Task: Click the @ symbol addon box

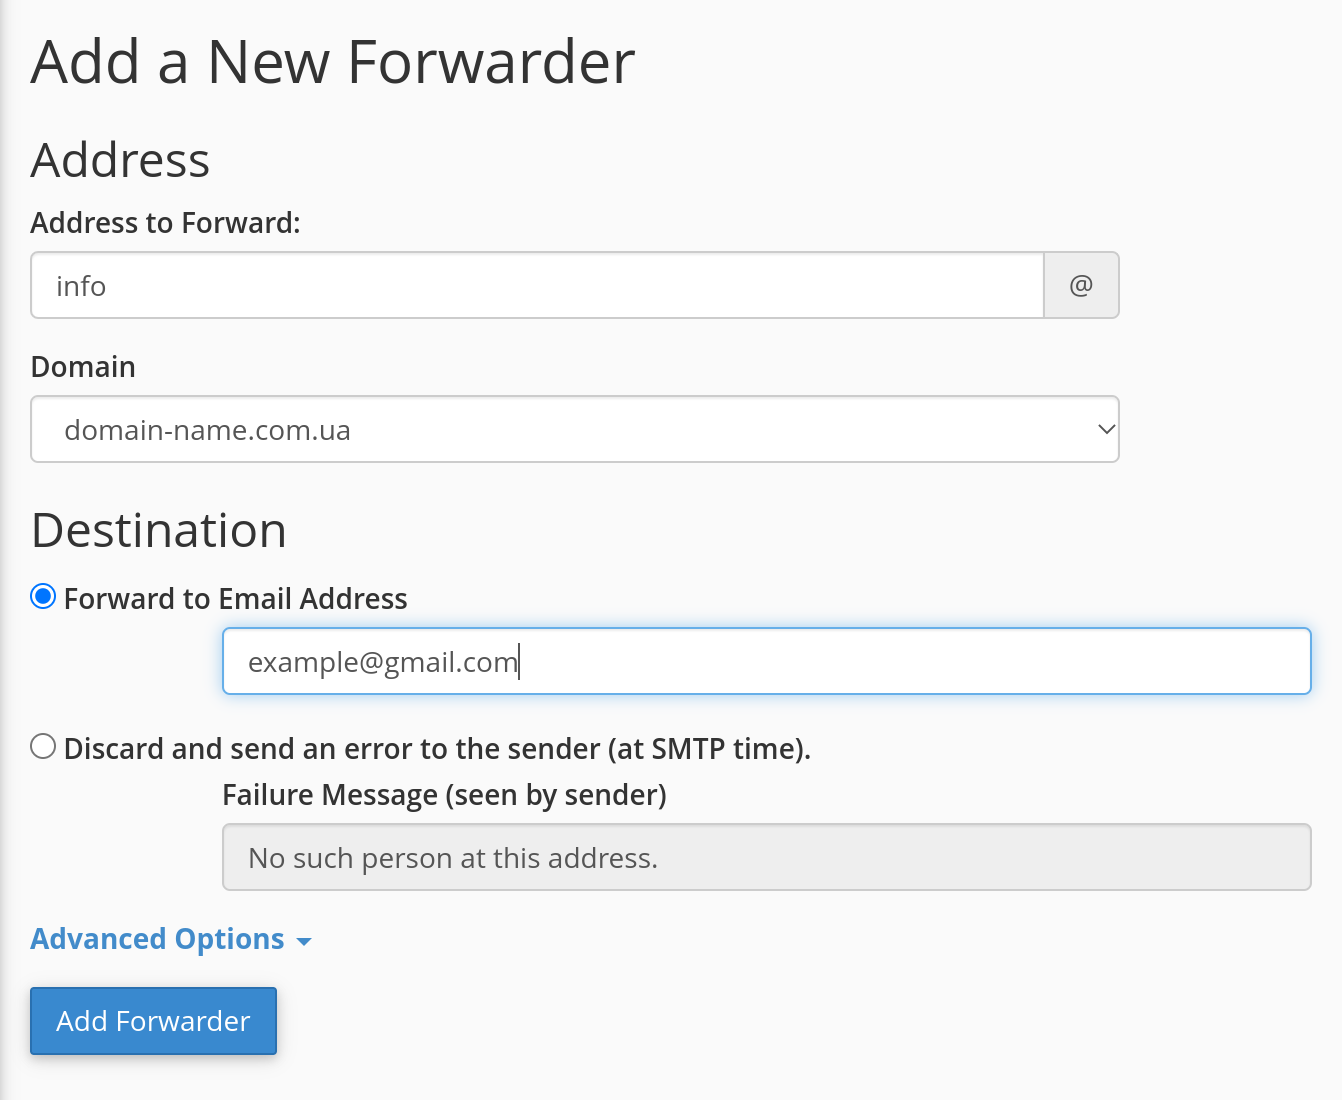Action: coord(1081,286)
